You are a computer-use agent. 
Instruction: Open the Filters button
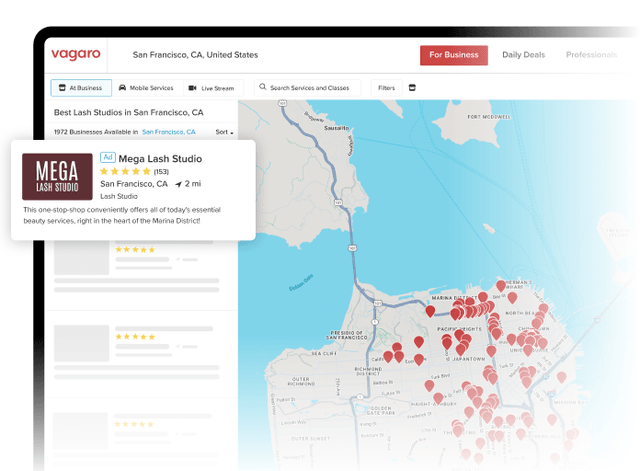(x=386, y=88)
